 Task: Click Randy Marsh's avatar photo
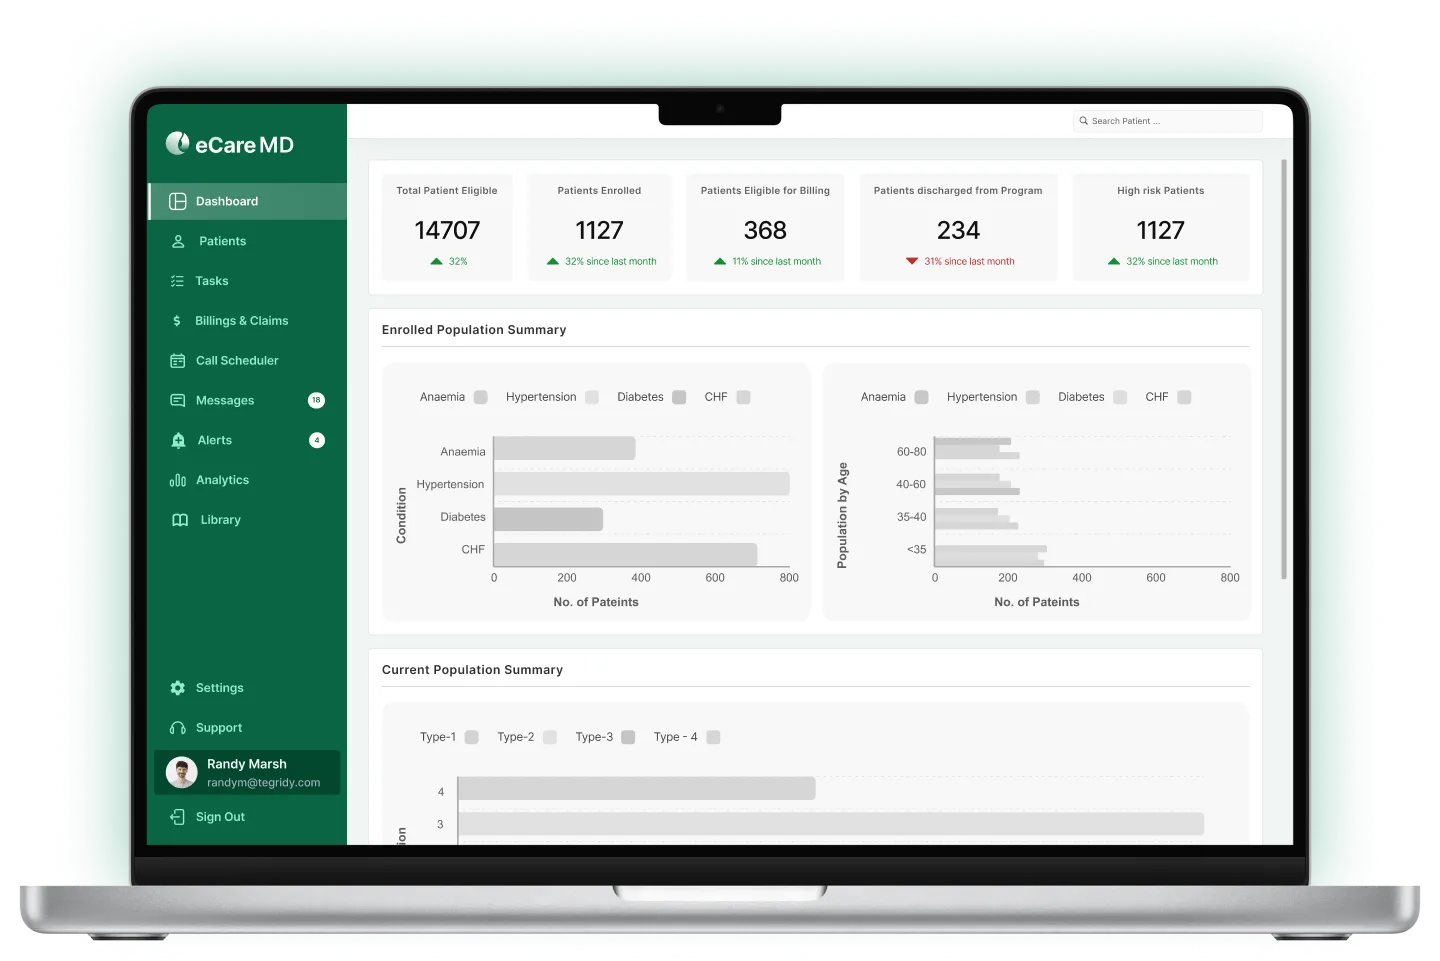181,772
